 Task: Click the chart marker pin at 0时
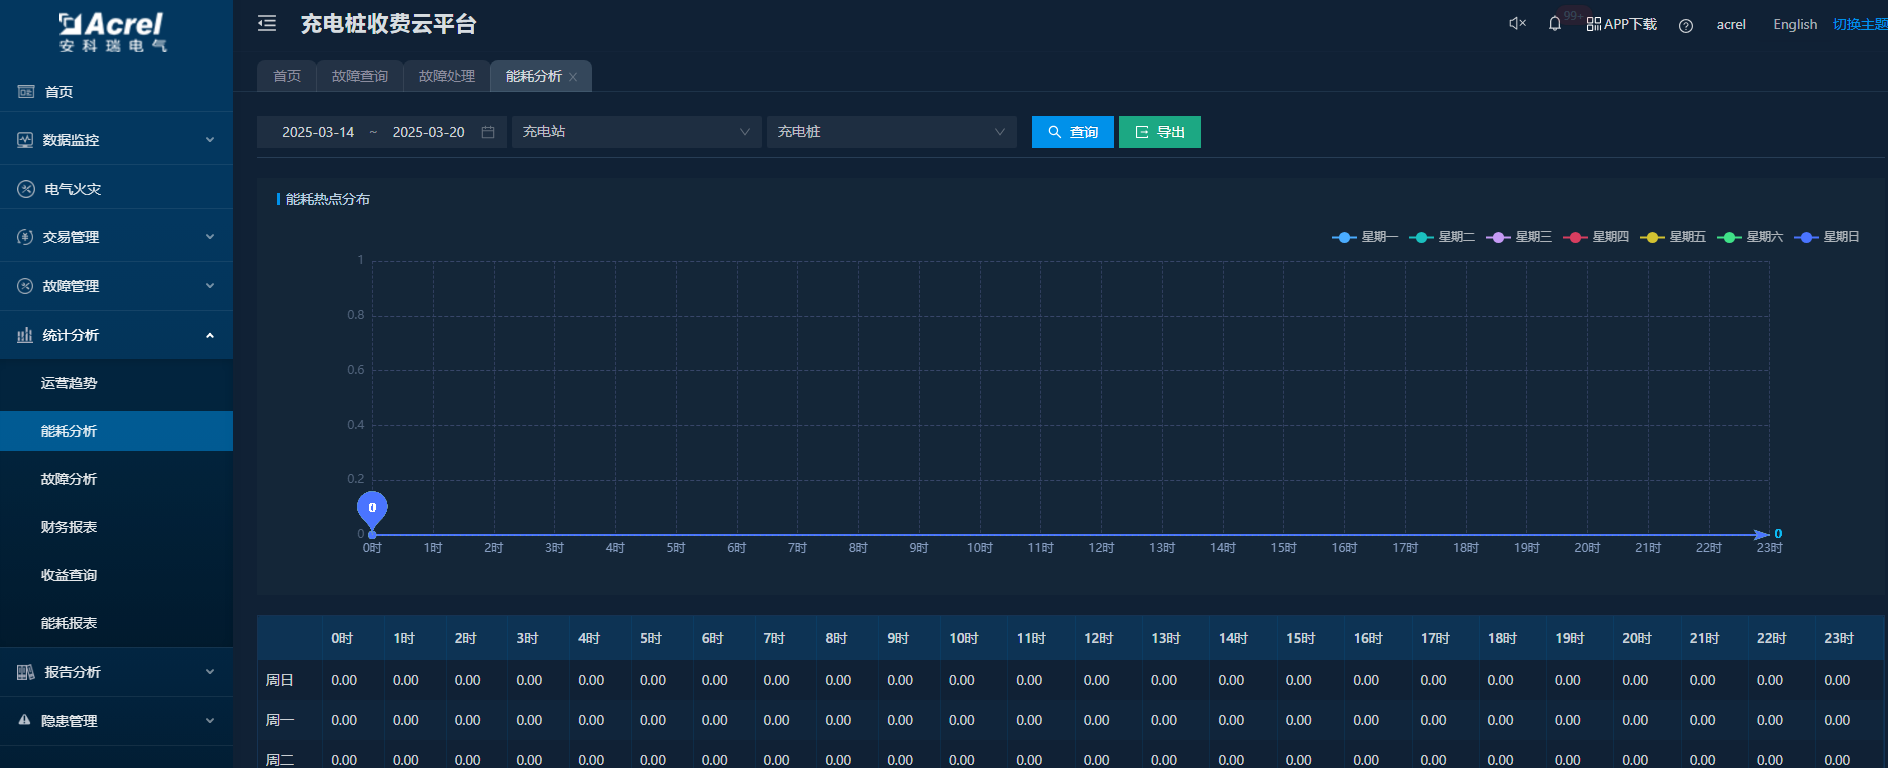click(x=372, y=509)
